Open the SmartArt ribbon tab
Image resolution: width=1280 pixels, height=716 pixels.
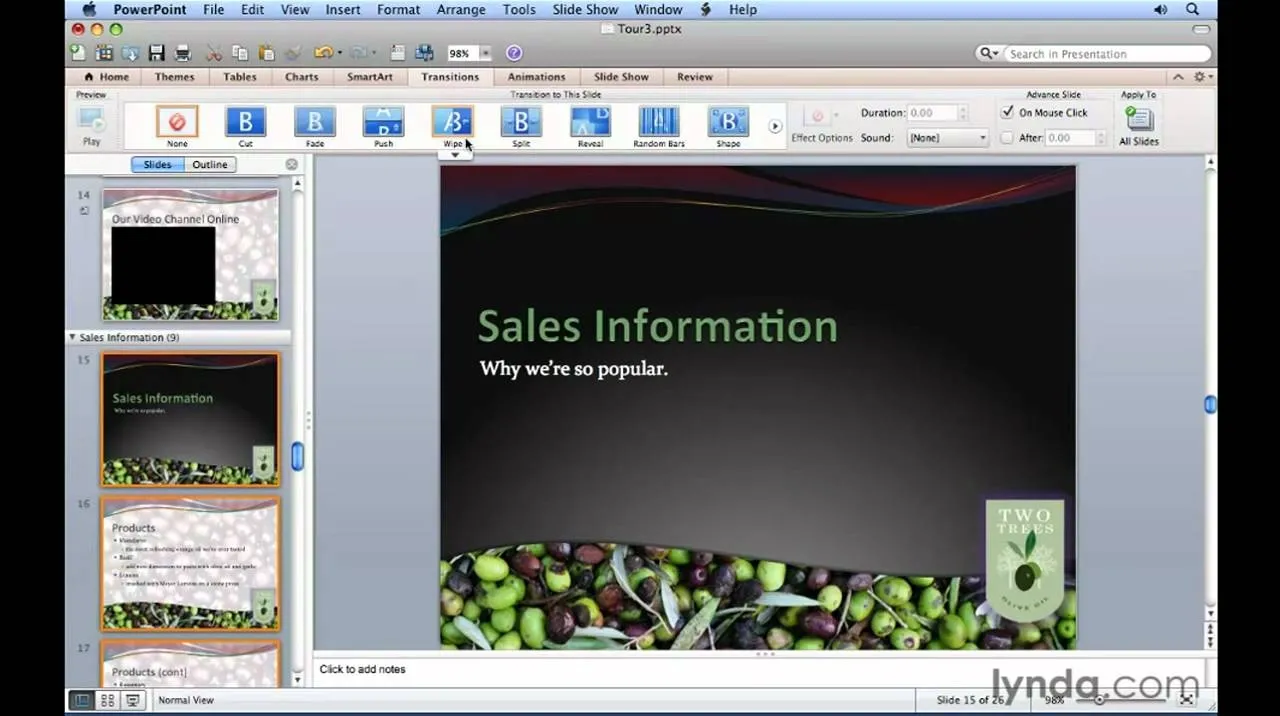click(x=370, y=77)
